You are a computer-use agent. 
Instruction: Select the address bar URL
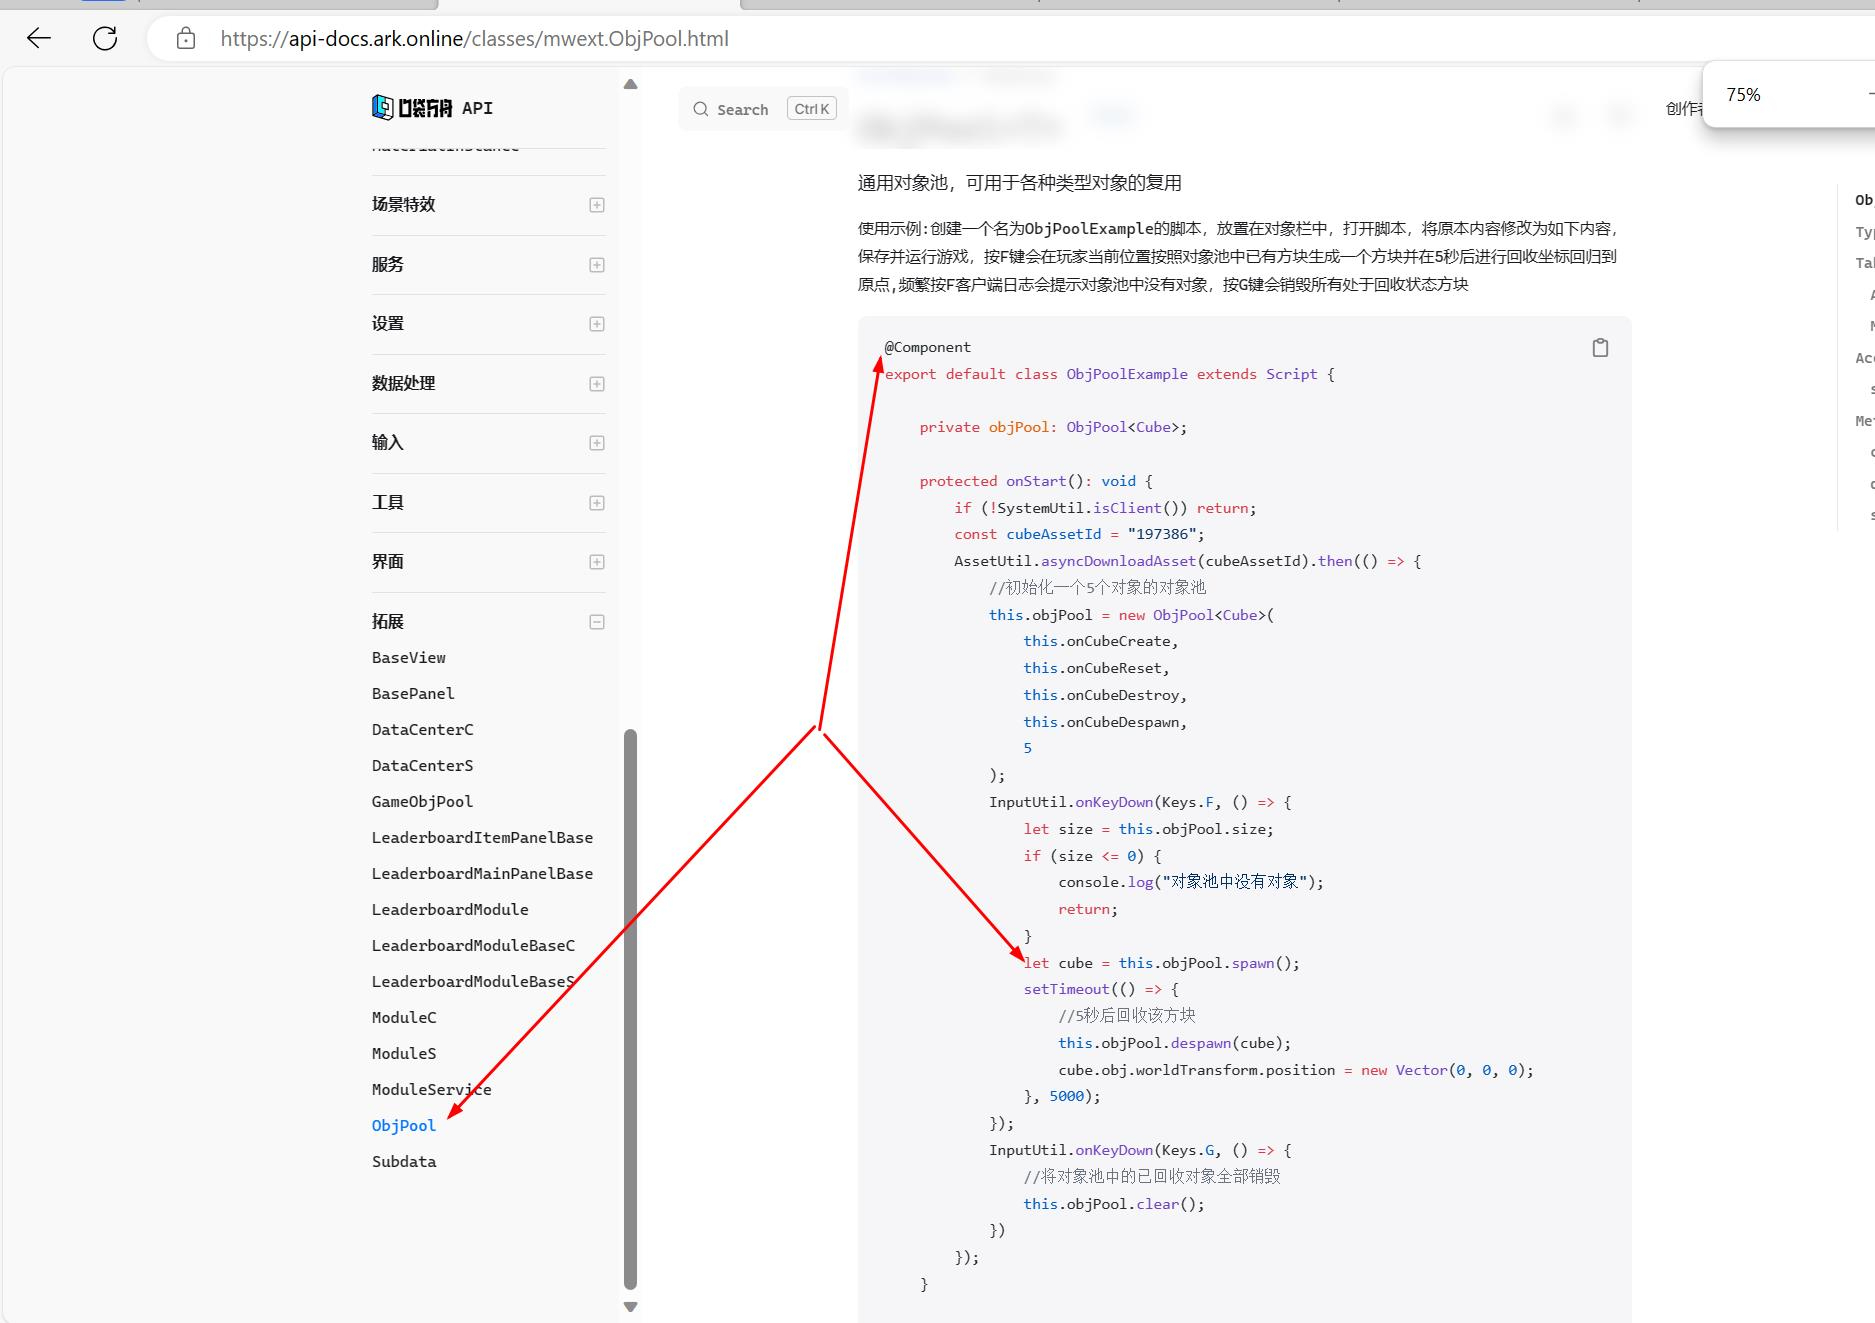(x=475, y=39)
